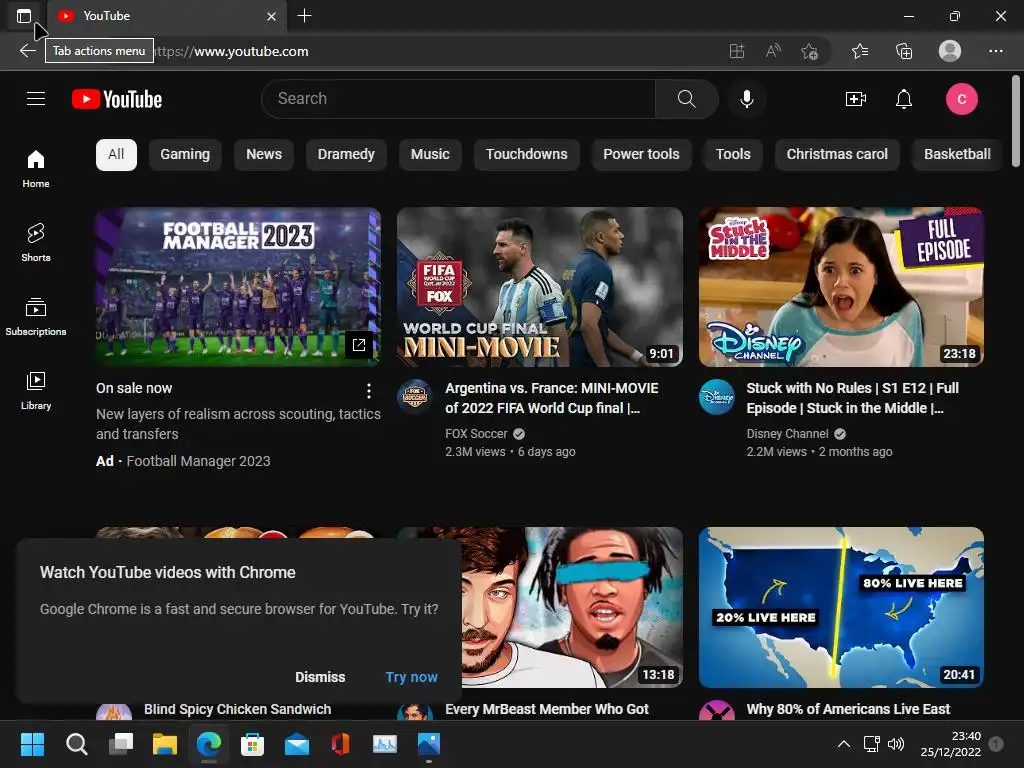Open the pink C account avatar

[961, 99]
